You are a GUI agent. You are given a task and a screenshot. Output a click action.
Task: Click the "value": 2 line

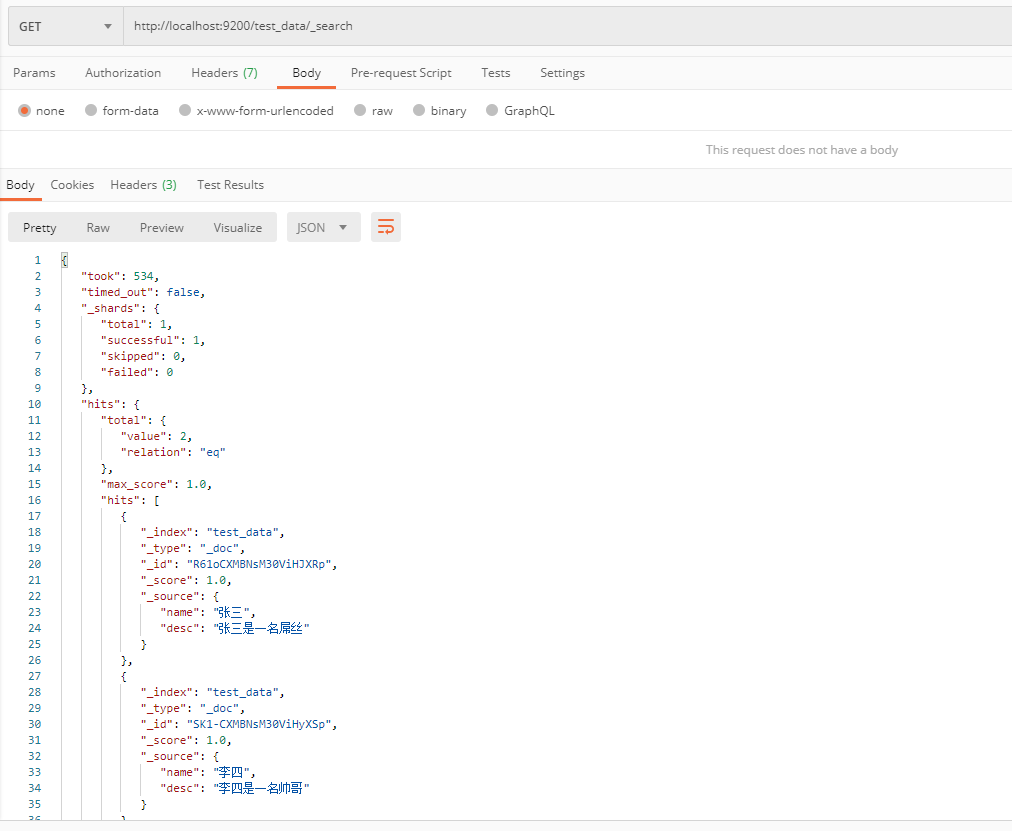[157, 436]
